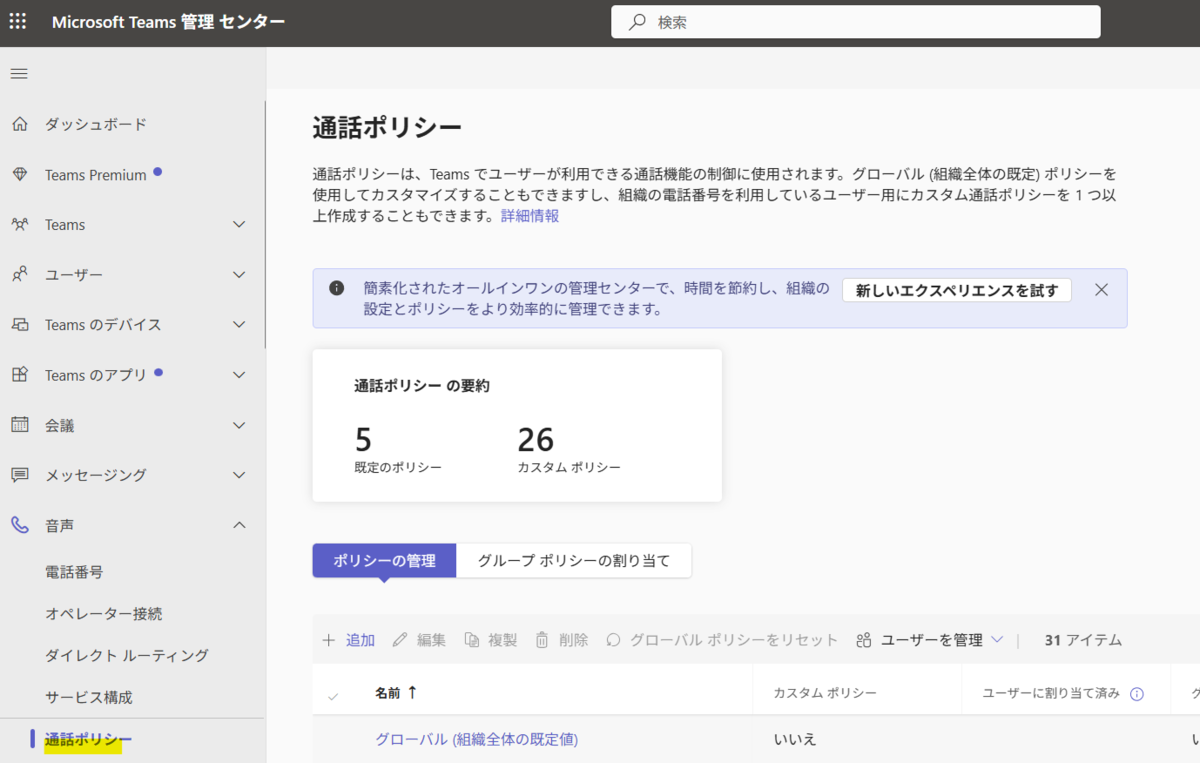Open グローバル (組織全体の既定値) policy

[477, 739]
